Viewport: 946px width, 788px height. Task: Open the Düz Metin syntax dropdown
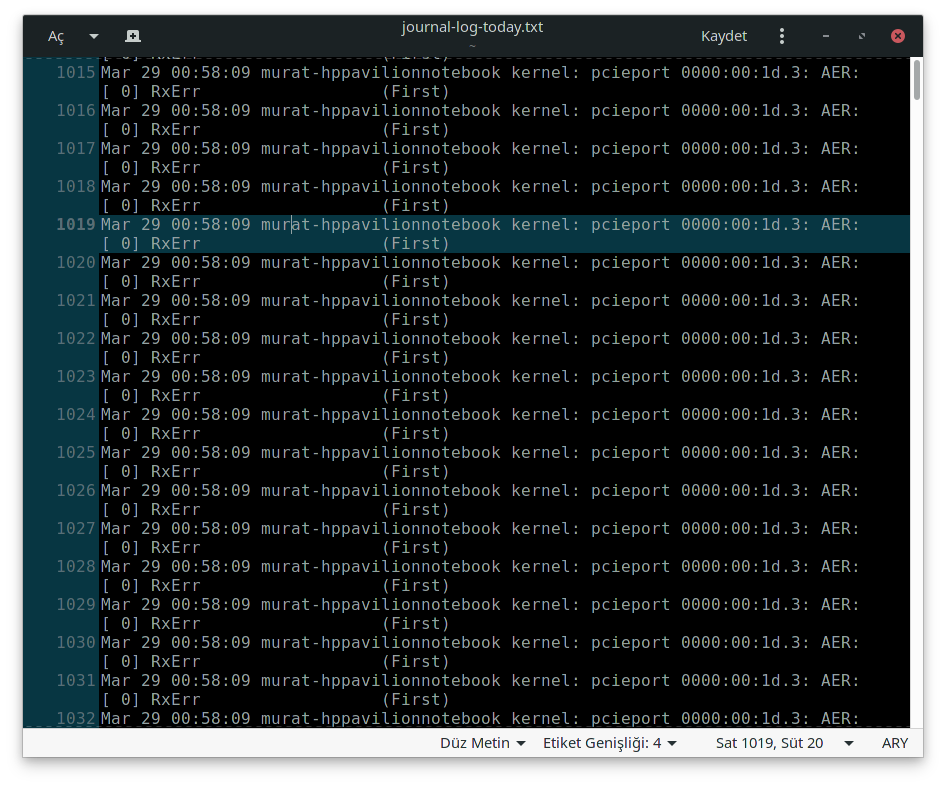483,743
